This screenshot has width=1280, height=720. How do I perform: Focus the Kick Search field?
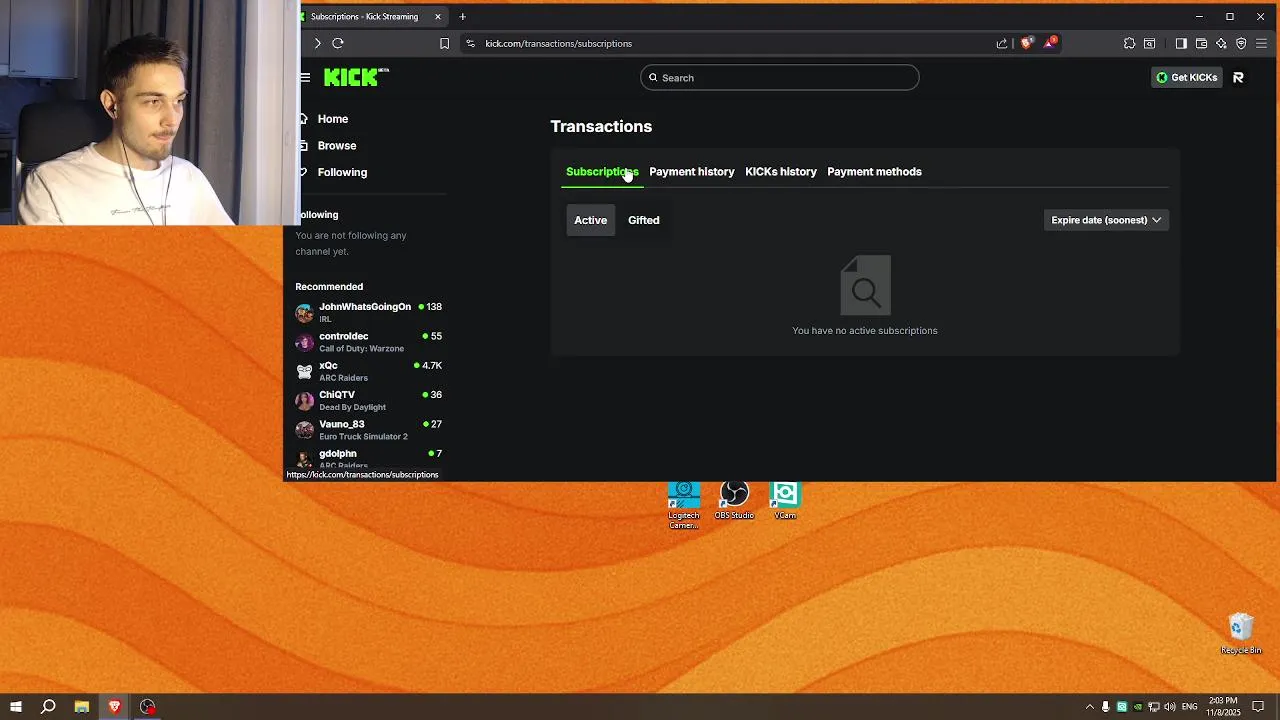click(x=779, y=77)
